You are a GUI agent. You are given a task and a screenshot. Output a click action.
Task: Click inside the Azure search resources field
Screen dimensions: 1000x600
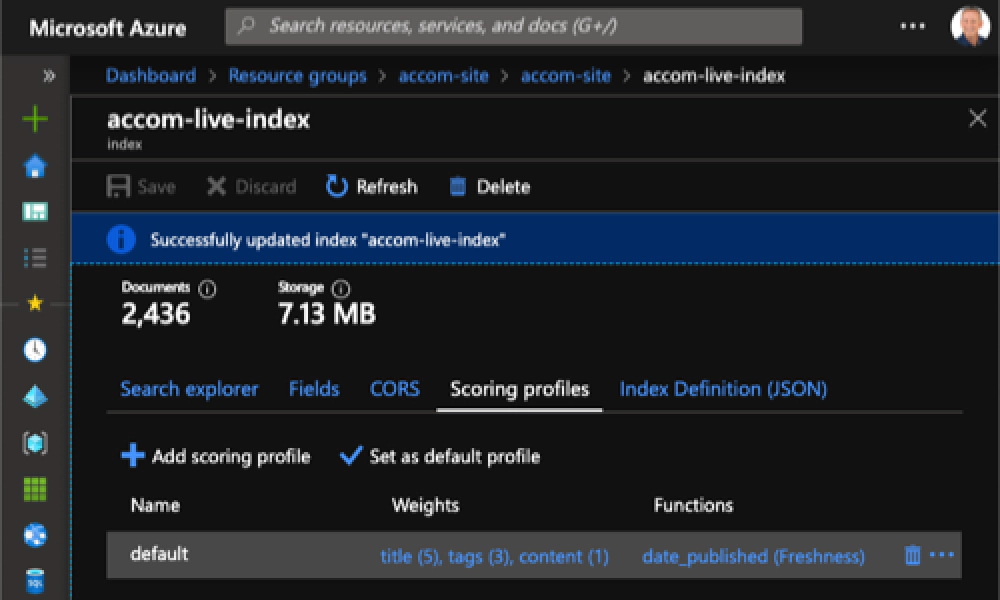(x=515, y=26)
